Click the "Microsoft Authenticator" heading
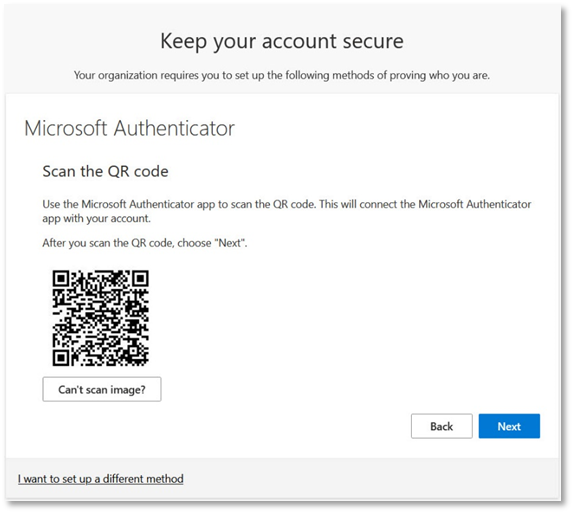The image size is (573, 513). coord(129,128)
